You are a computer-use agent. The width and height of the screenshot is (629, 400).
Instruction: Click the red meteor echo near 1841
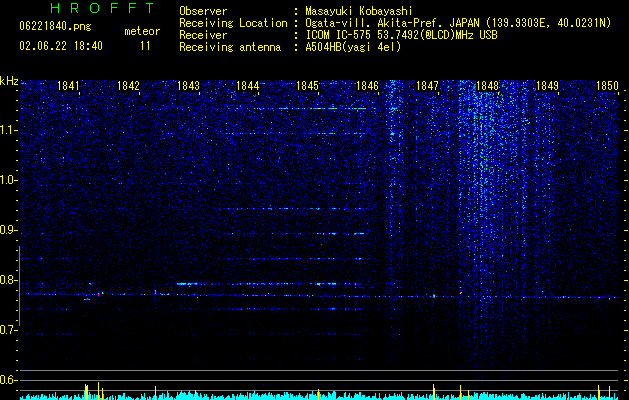(87, 299)
